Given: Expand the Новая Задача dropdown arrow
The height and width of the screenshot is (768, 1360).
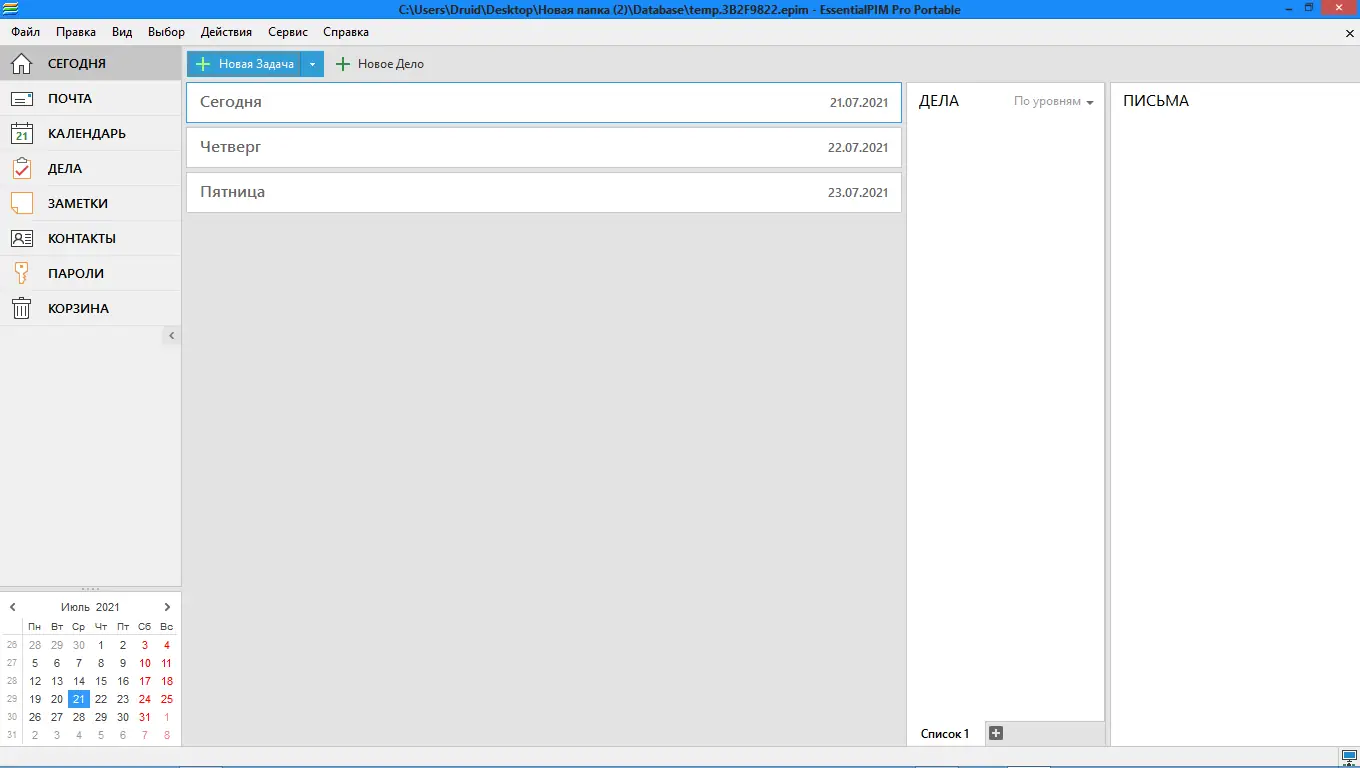Looking at the screenshot, I should point(312,64).
